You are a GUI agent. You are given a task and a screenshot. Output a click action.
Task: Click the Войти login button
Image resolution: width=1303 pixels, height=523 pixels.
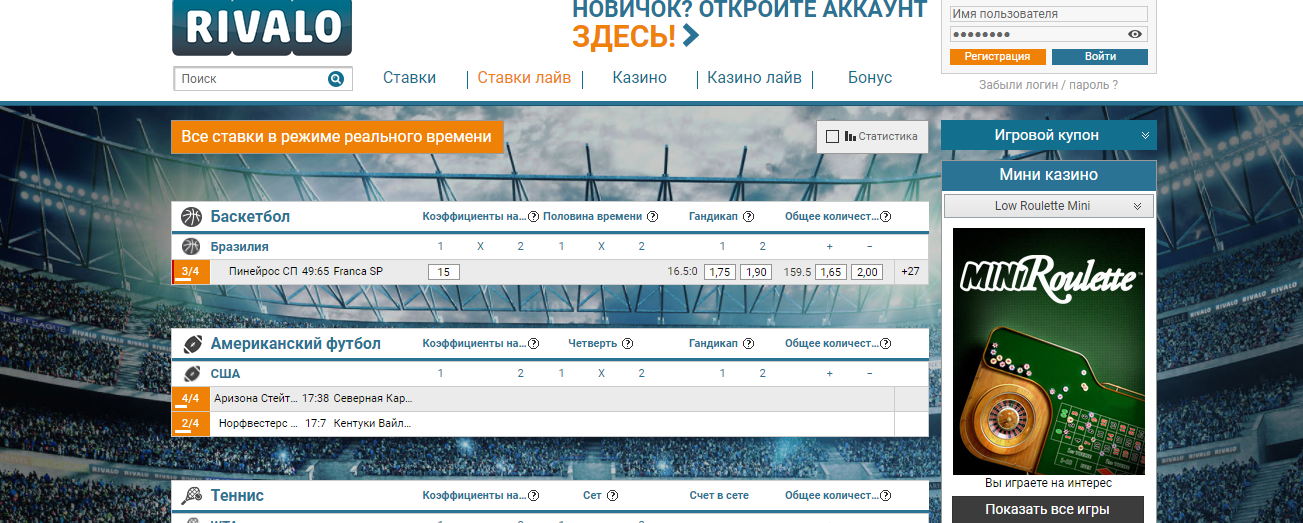[x=1100, y=57]
